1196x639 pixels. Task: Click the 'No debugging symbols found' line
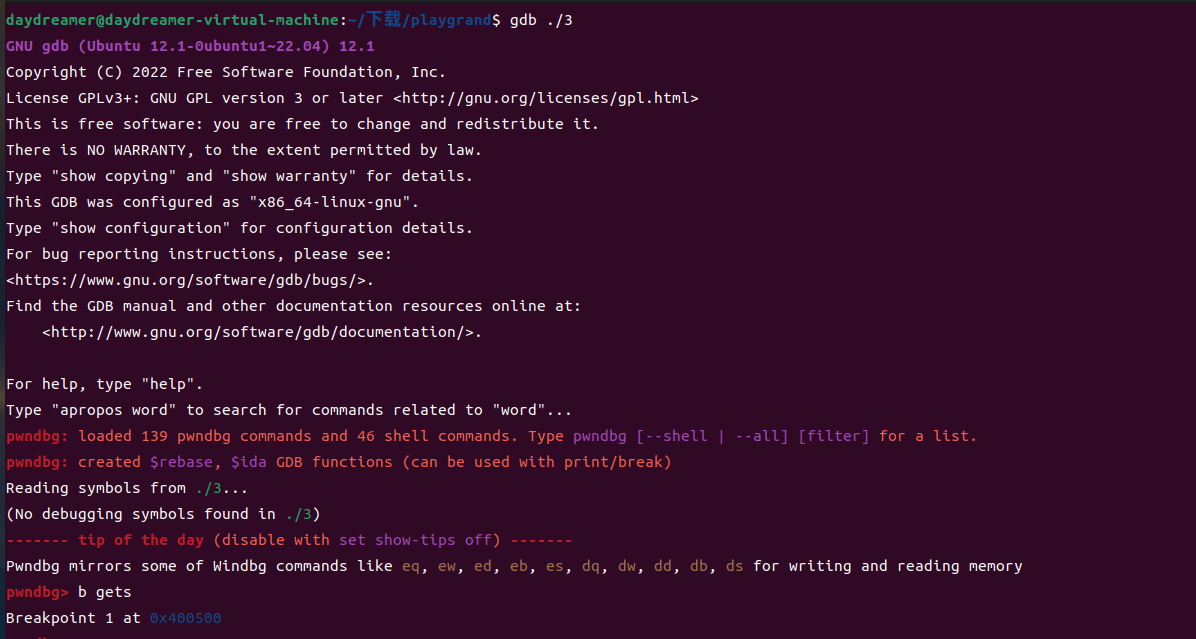pyautogui.click(x=163, y=515)
